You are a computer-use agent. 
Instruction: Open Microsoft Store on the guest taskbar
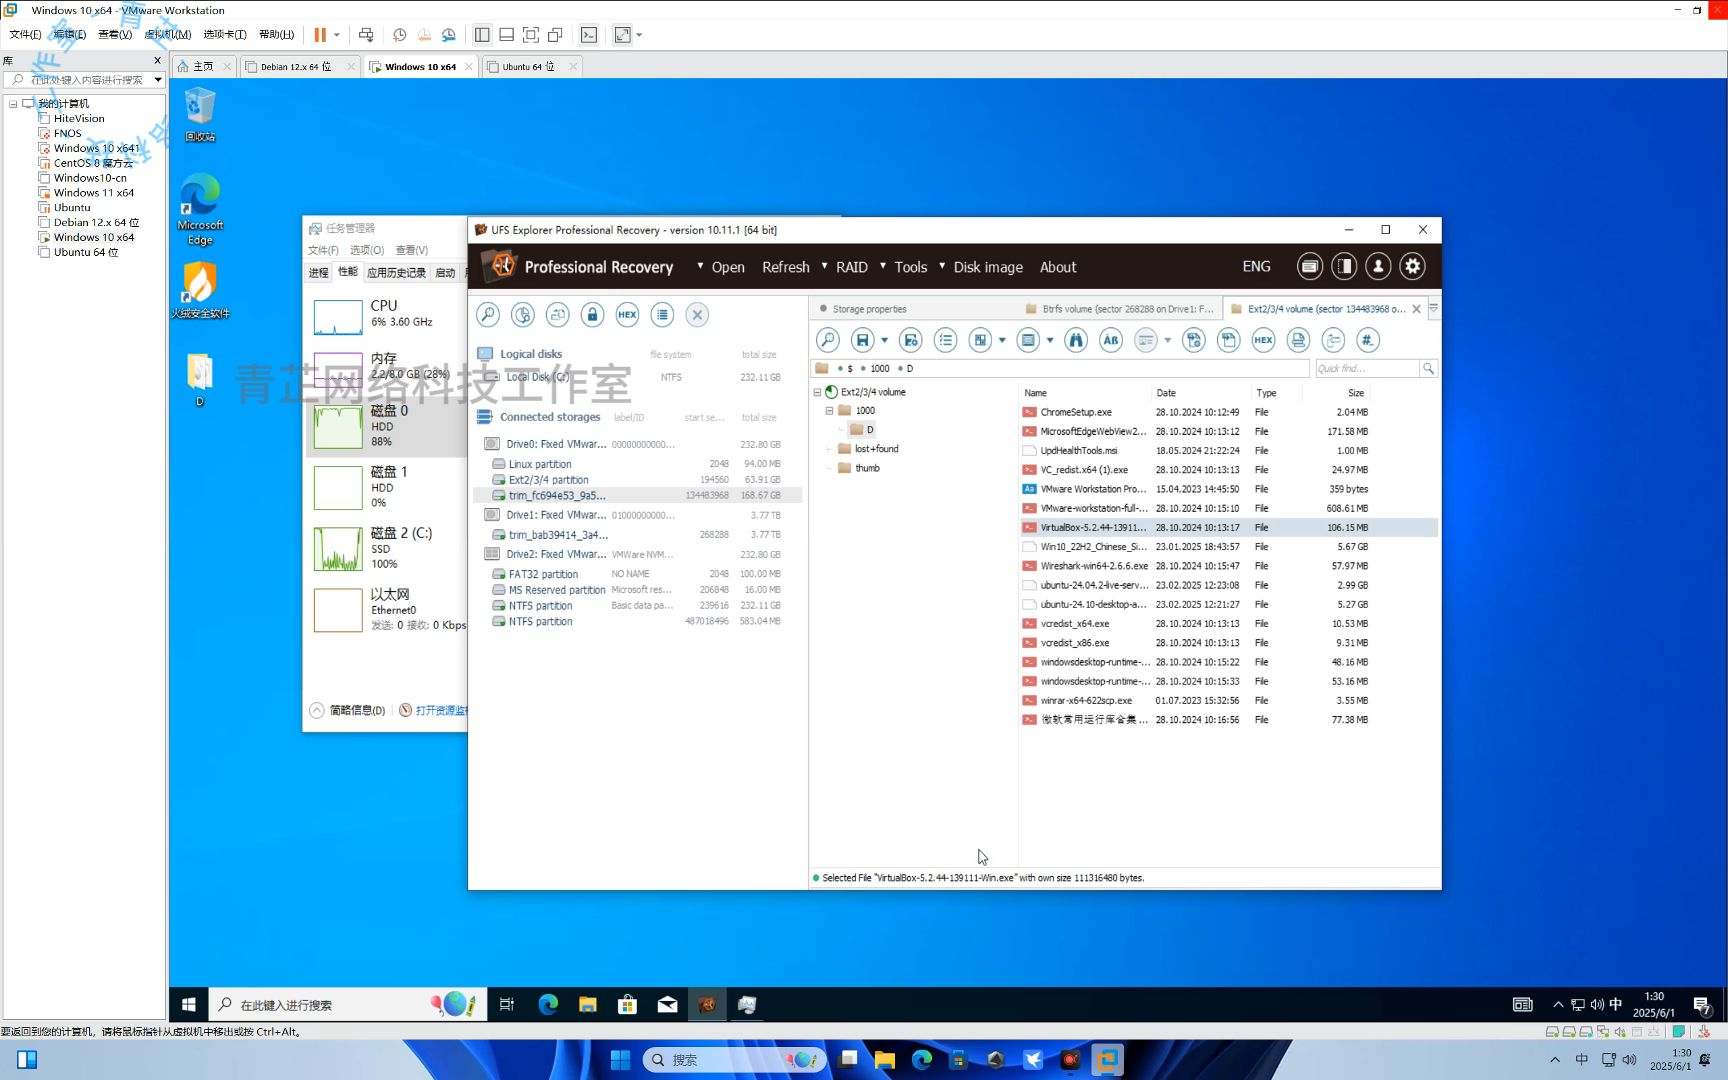tap(627, 1005)
